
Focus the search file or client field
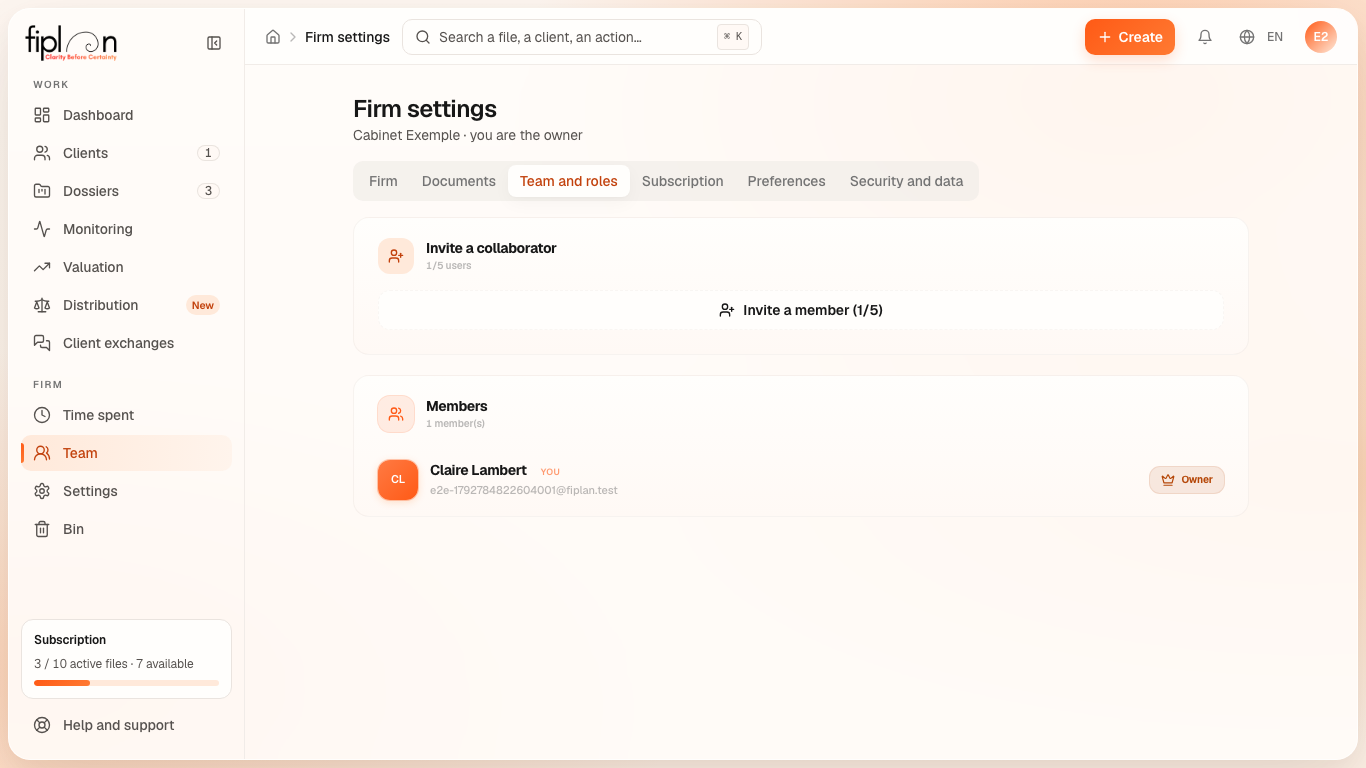pos(582,37)
